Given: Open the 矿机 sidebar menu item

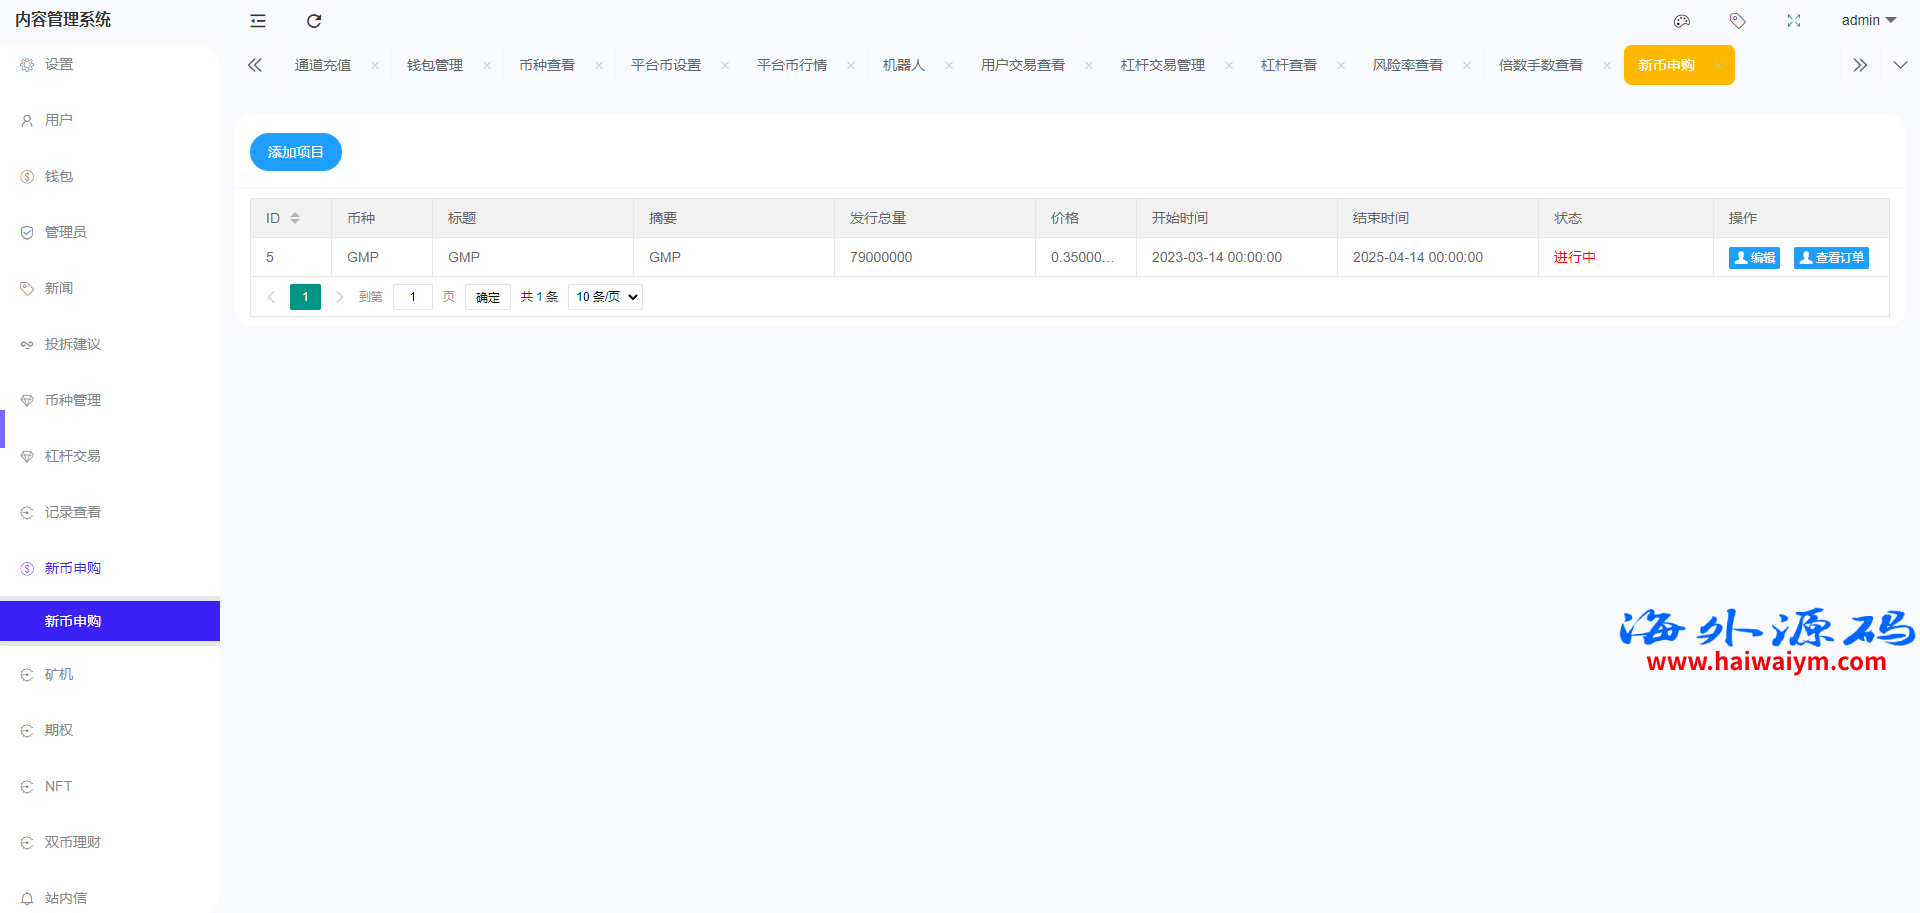Looking at the screenshot, I should [x=59, y=674].
